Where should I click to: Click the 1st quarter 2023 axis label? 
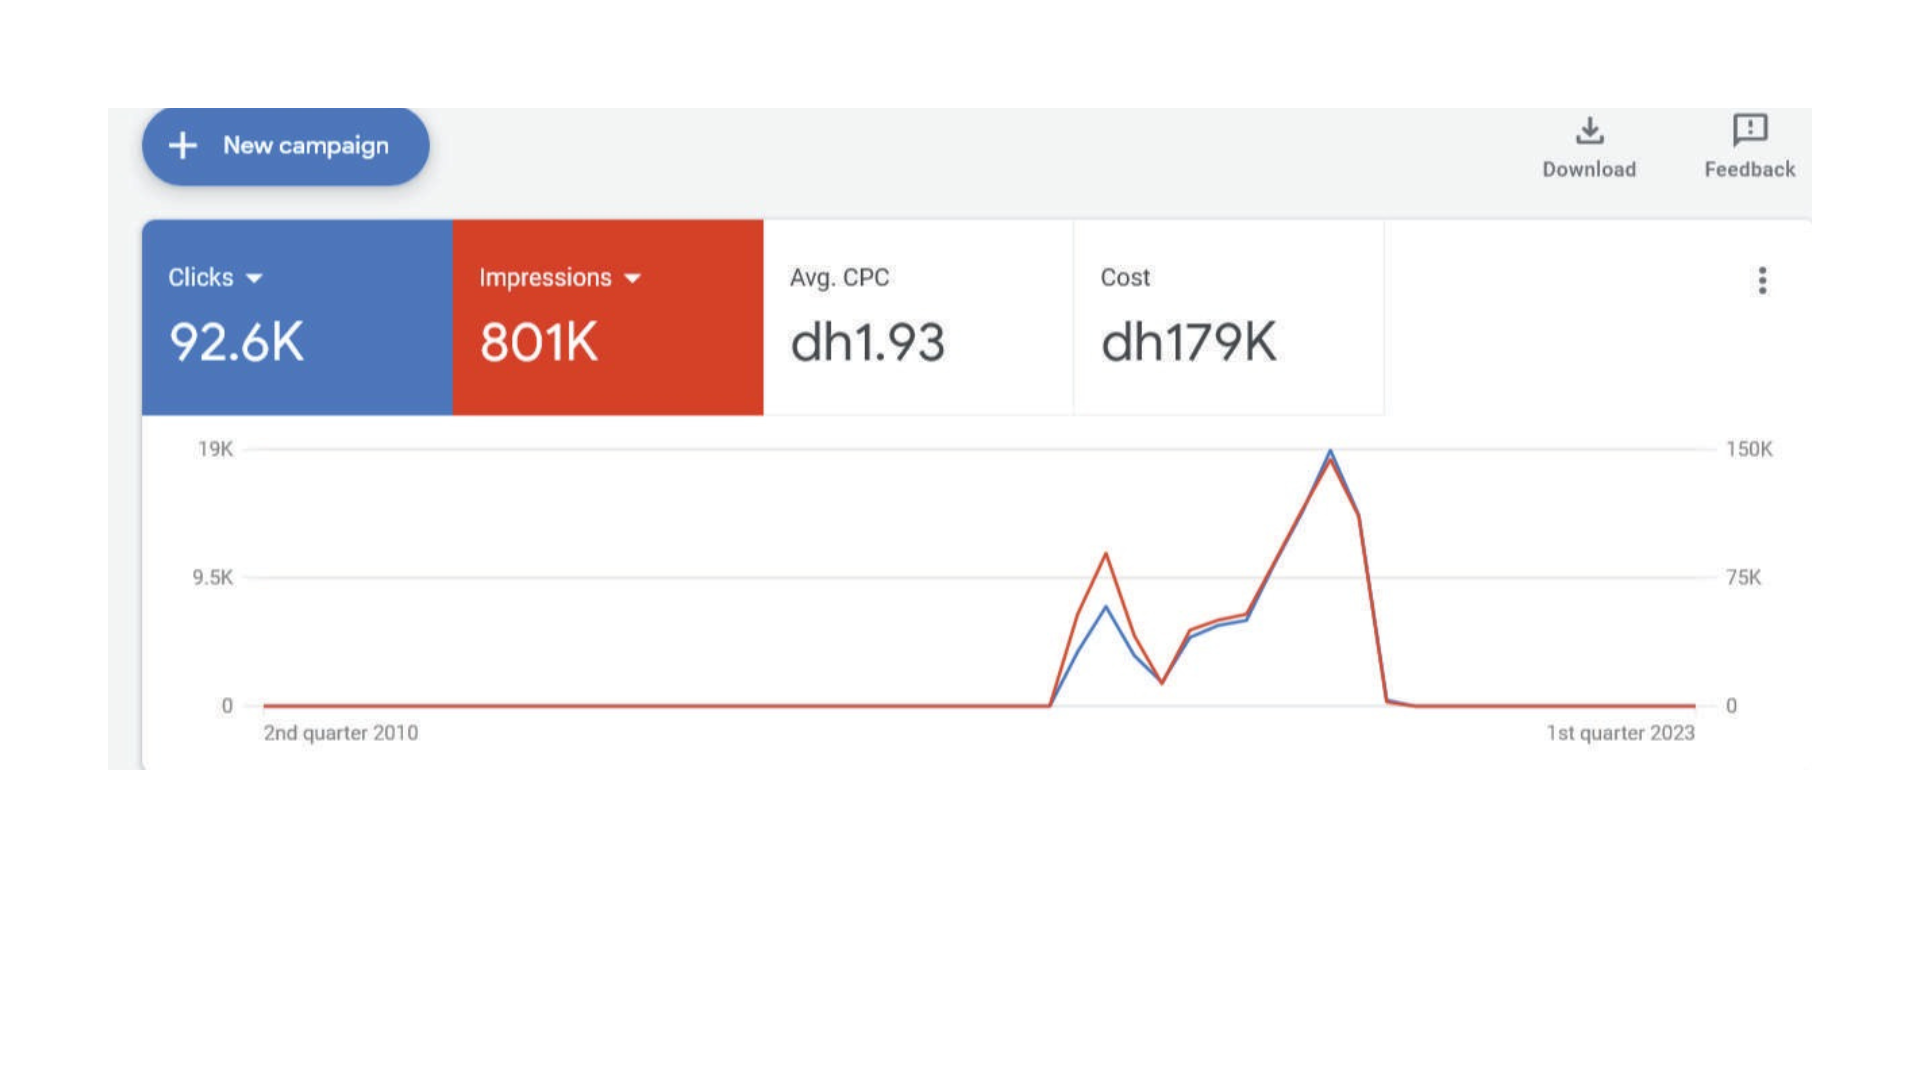[x=1620, y=733]
